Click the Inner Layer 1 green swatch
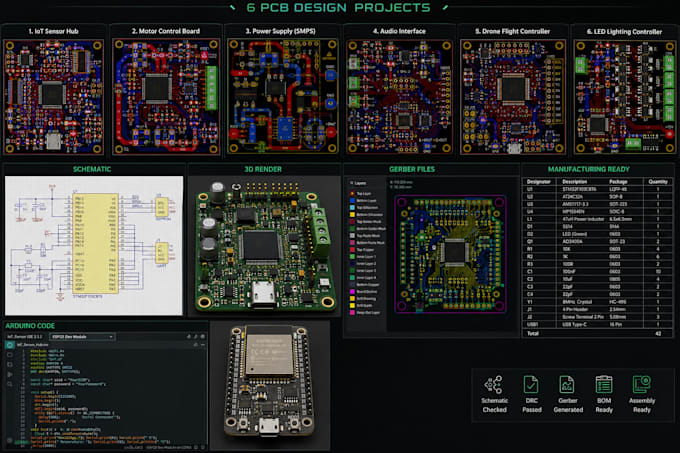The height and width of the screenshot is (453, 680). point(352,257)
